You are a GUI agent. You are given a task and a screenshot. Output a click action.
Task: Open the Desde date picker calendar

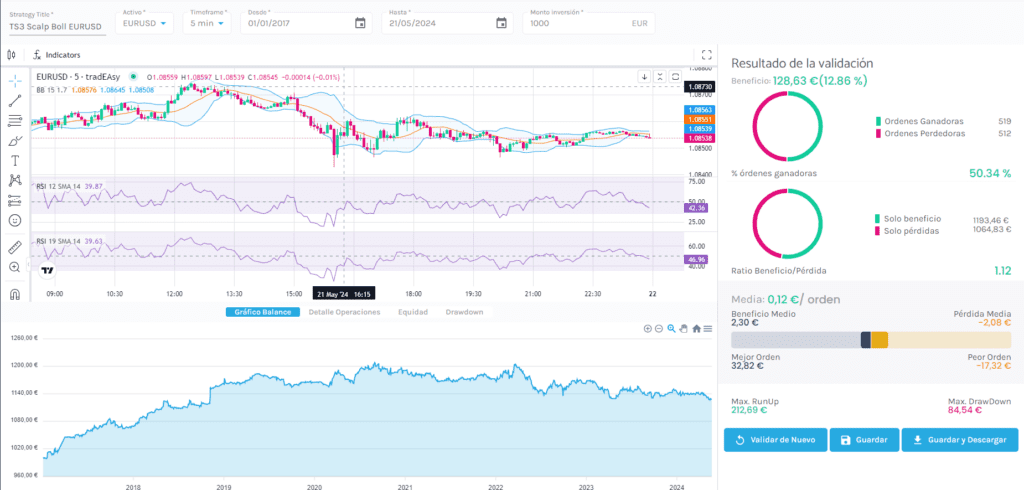pyautogui.click(x=360, y=22)
